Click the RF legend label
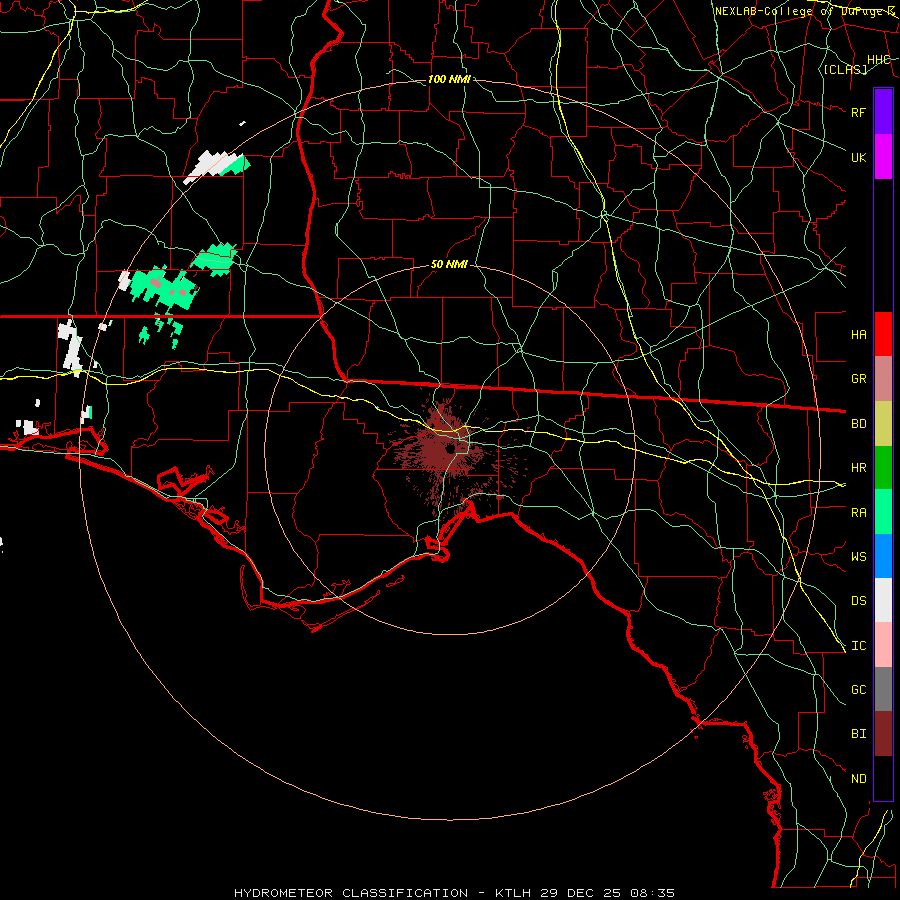Screen dimensions: 900x900 (x=858, y=112)
